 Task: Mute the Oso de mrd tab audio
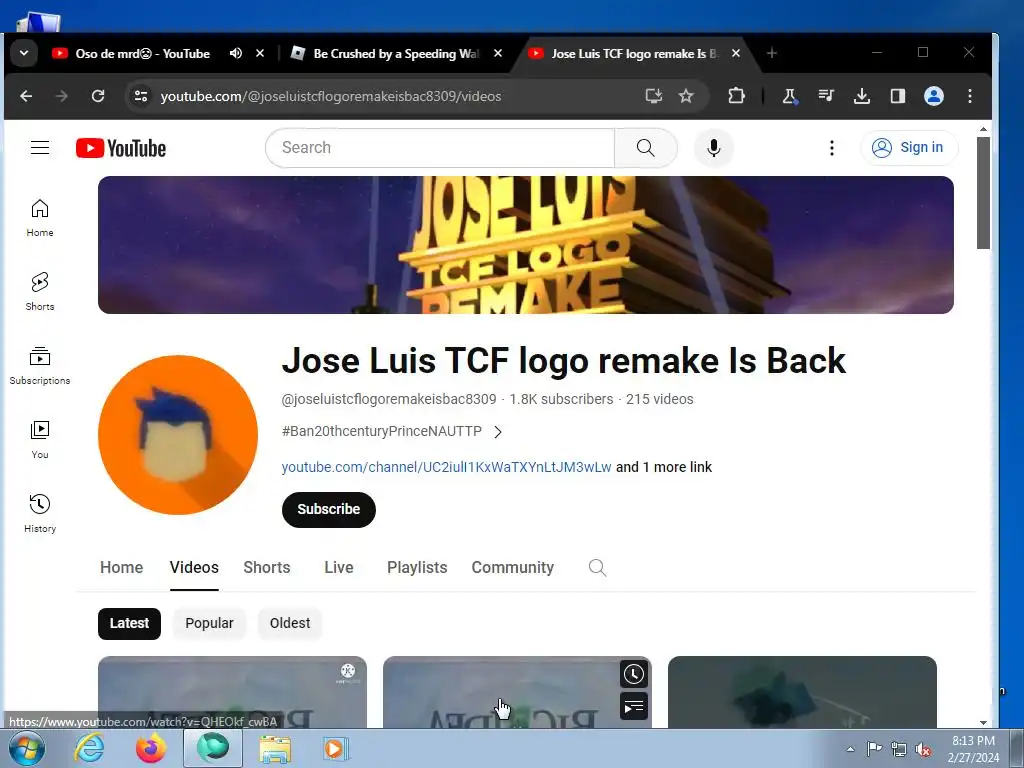(x=236, y=53)
